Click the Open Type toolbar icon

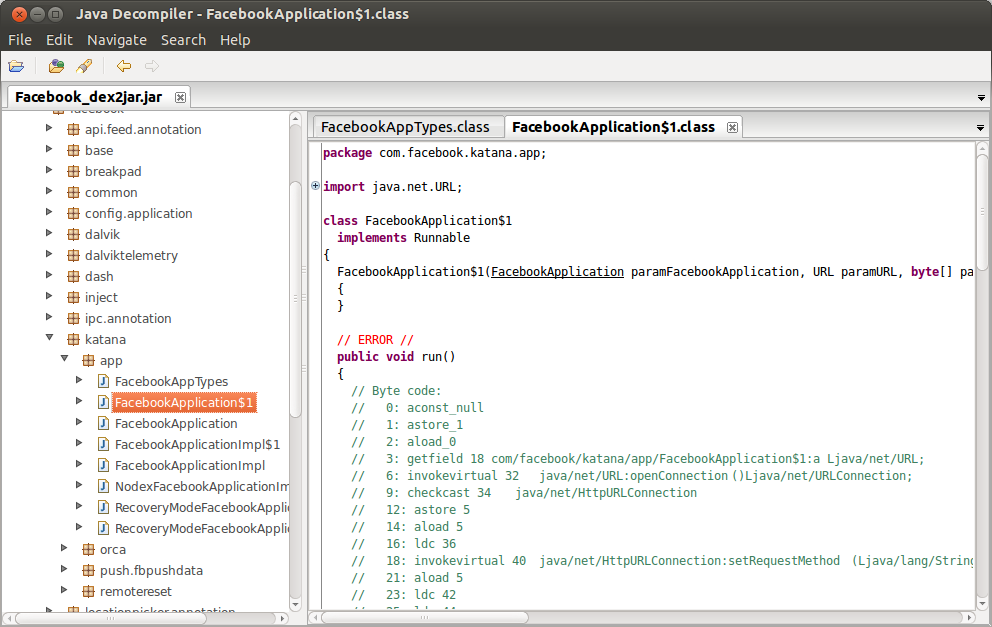56,65
